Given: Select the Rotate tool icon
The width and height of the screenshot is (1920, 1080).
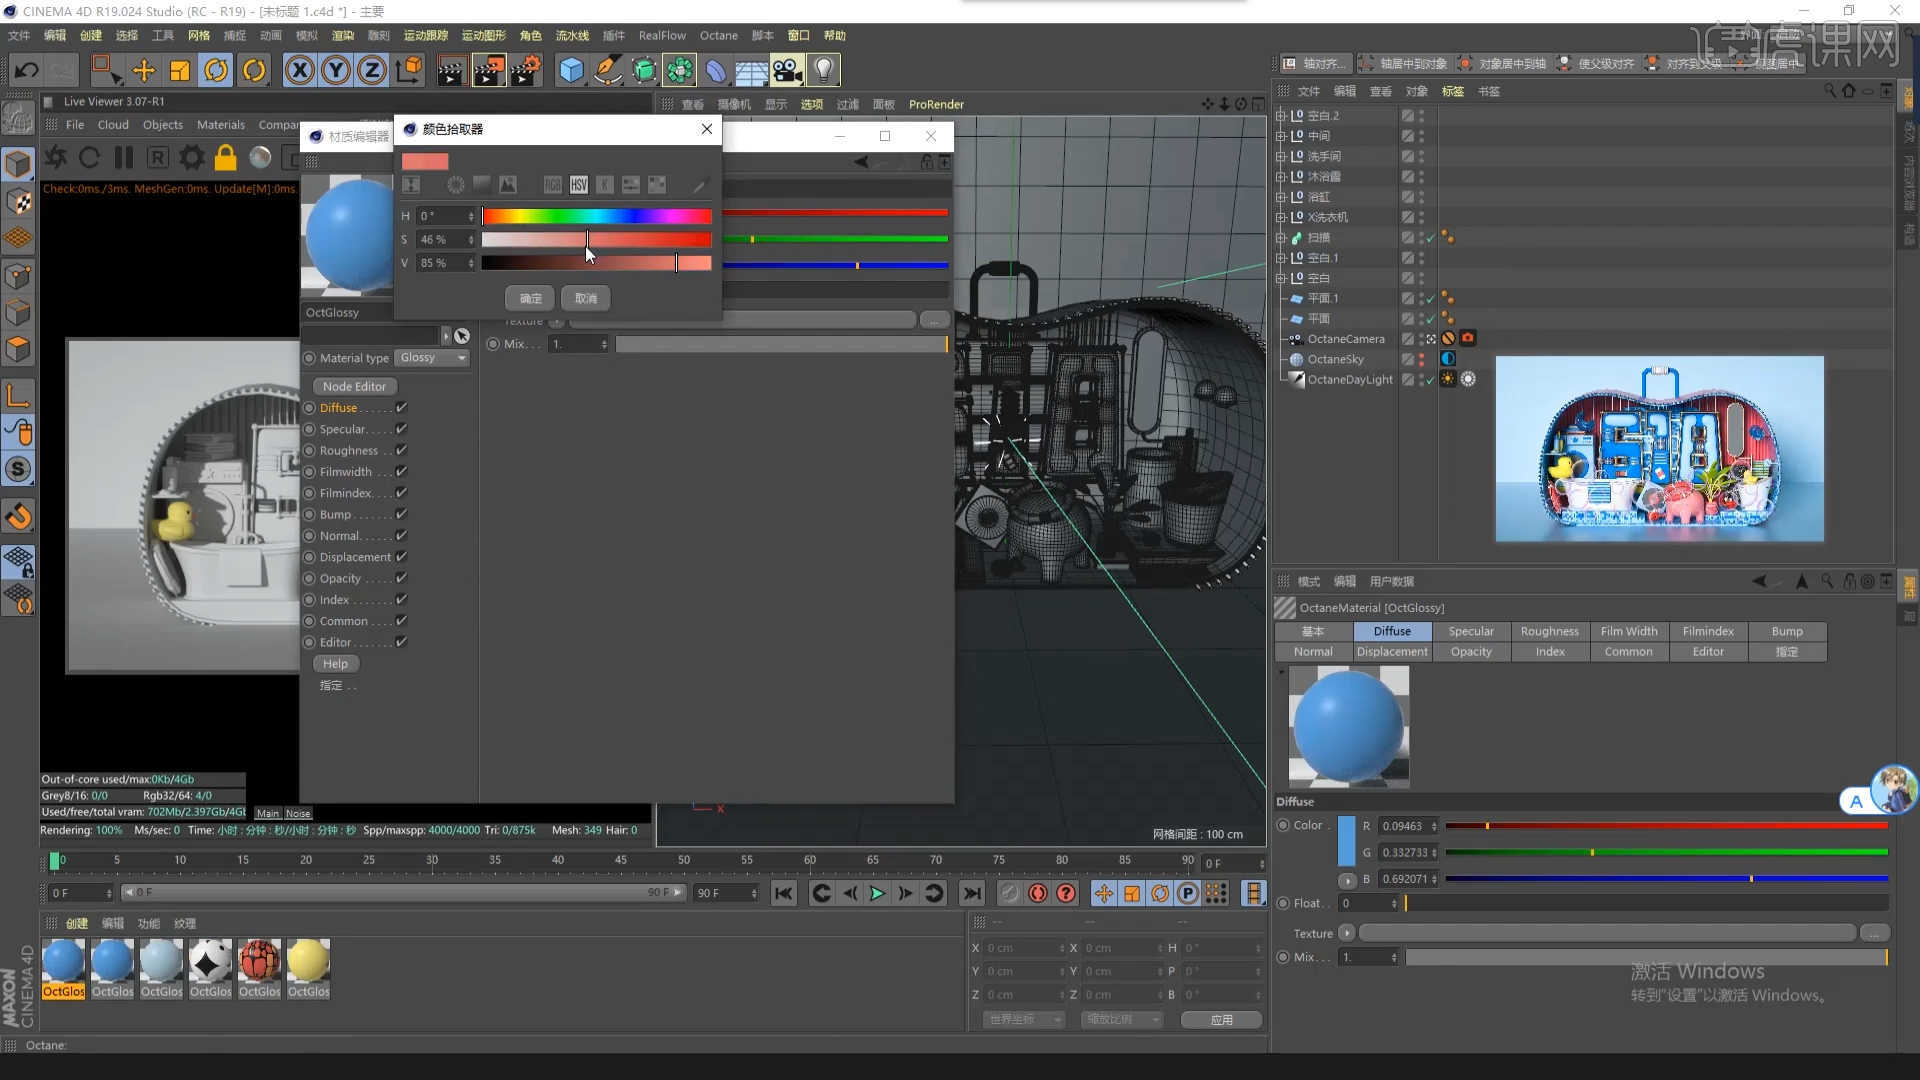Looking at the screenshot, I should 216,70.
